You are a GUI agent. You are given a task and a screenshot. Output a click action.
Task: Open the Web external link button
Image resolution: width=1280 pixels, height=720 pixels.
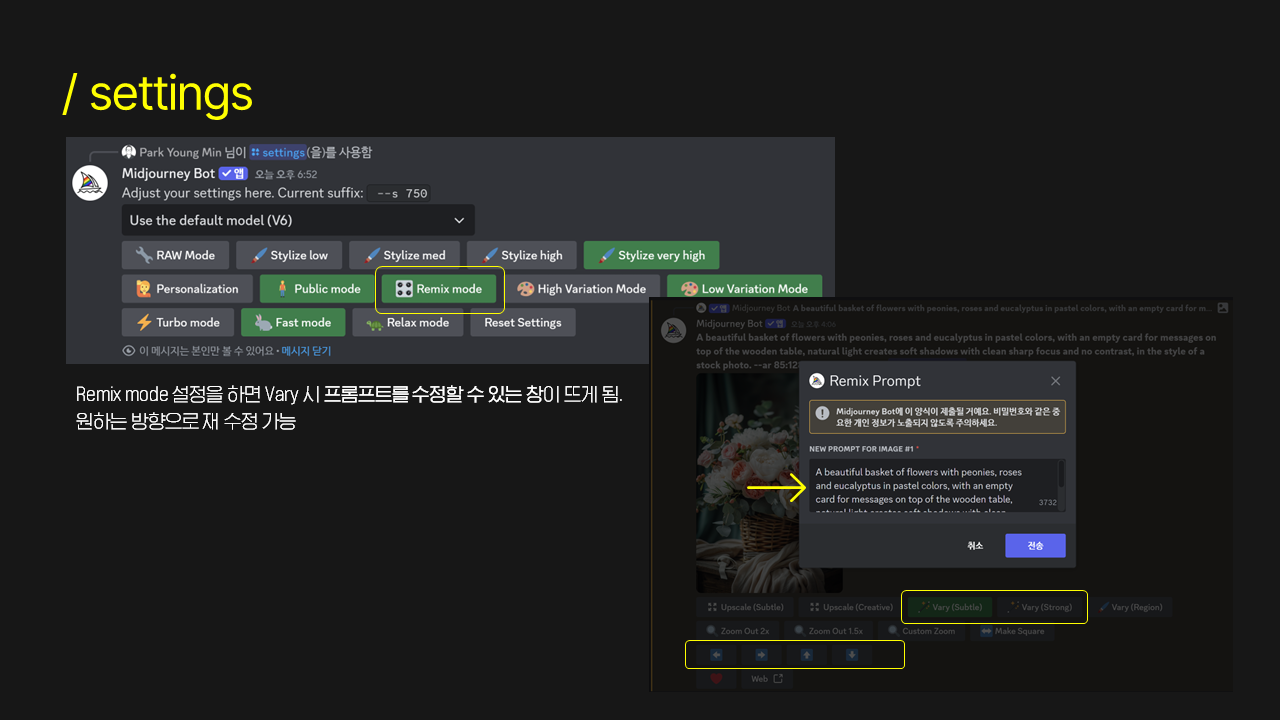pyautogui.click(x=767, y=679)
